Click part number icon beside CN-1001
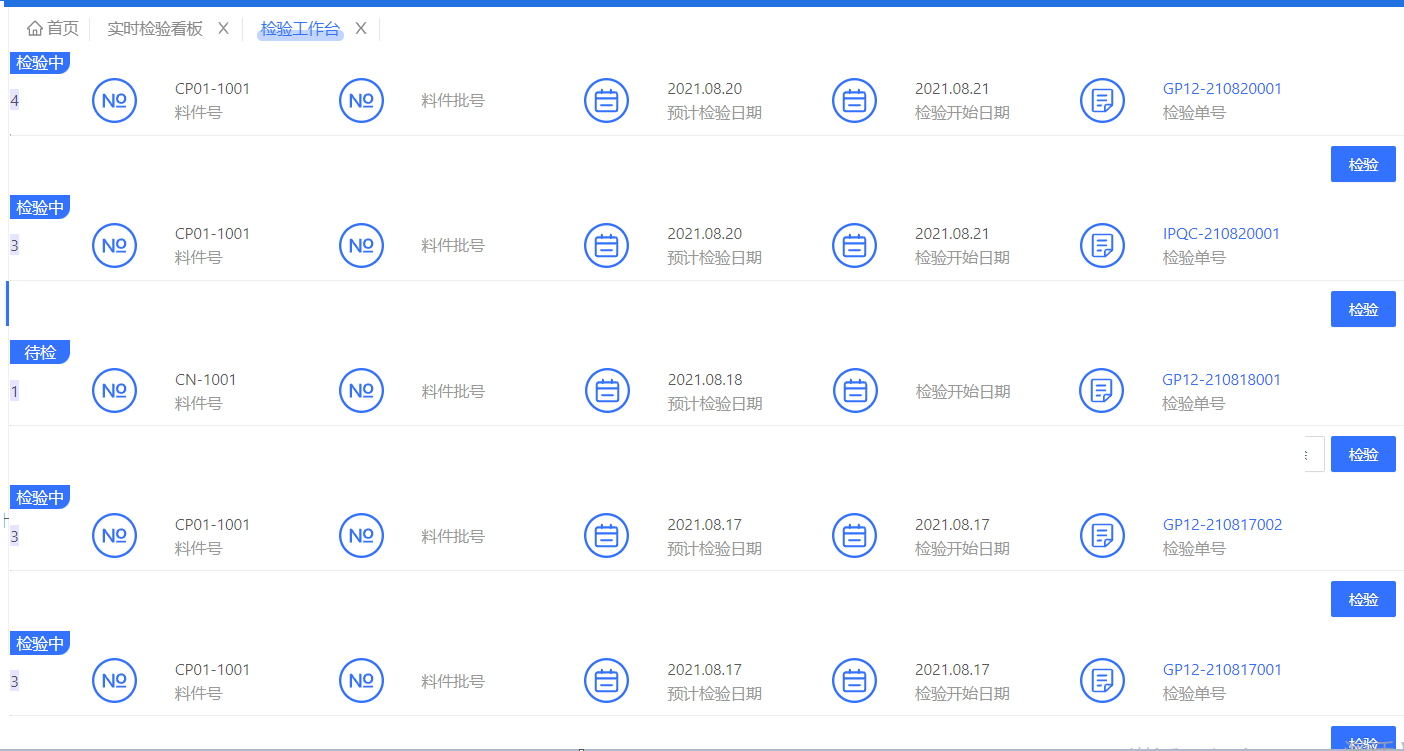The height and width of the screenshot is (751, 1404). 115,391
